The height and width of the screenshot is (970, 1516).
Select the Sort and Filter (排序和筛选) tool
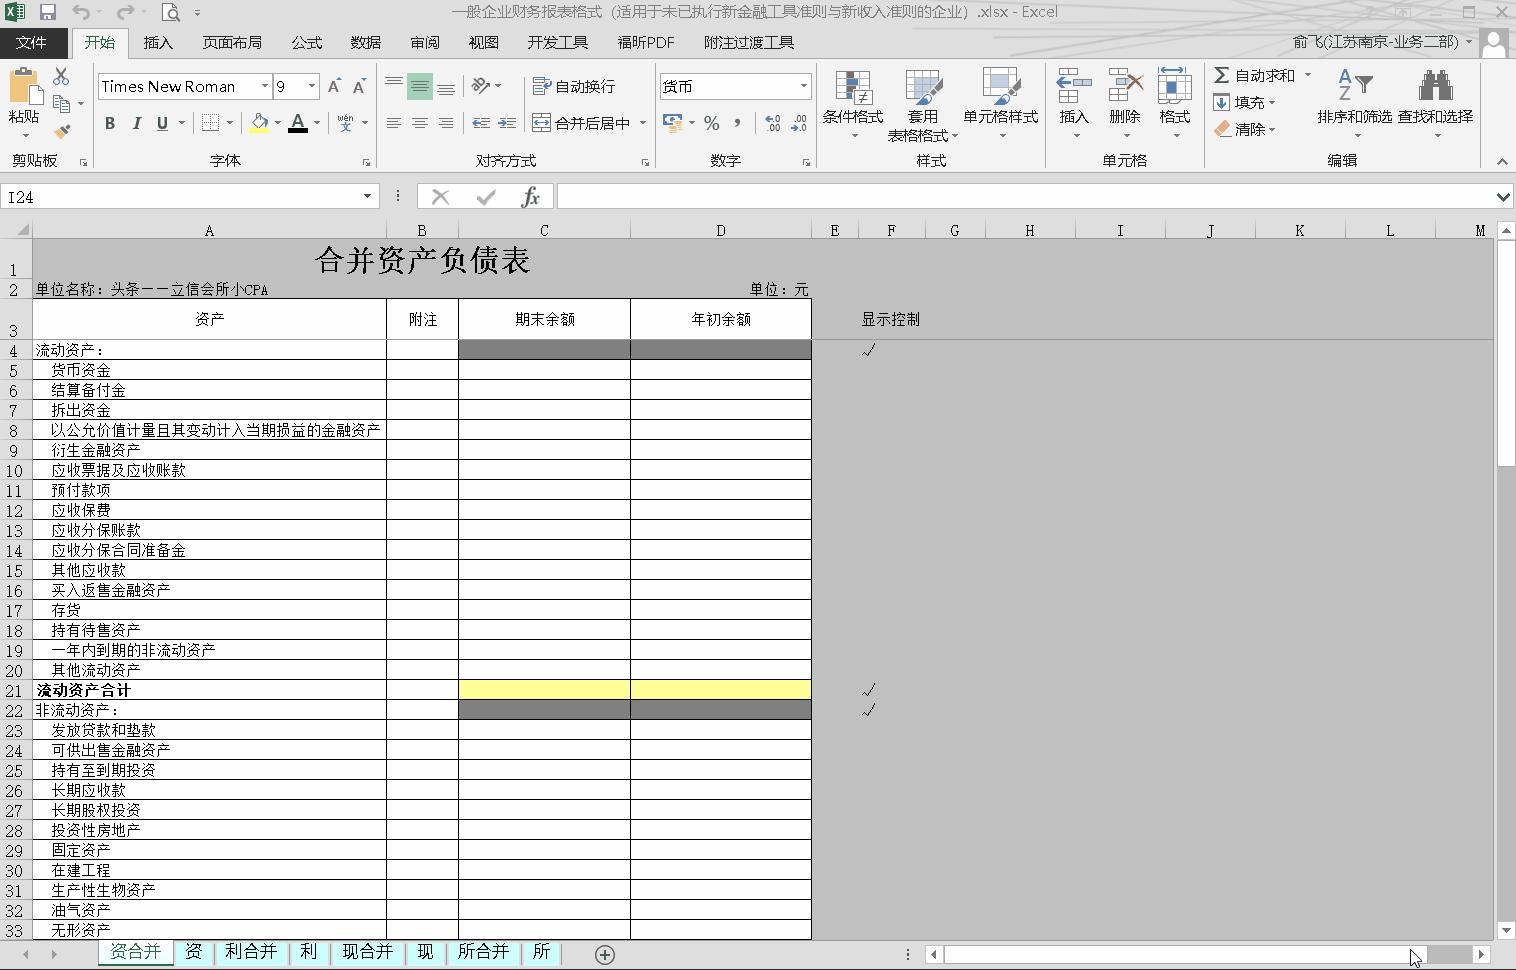click(x=1356, y=100)
